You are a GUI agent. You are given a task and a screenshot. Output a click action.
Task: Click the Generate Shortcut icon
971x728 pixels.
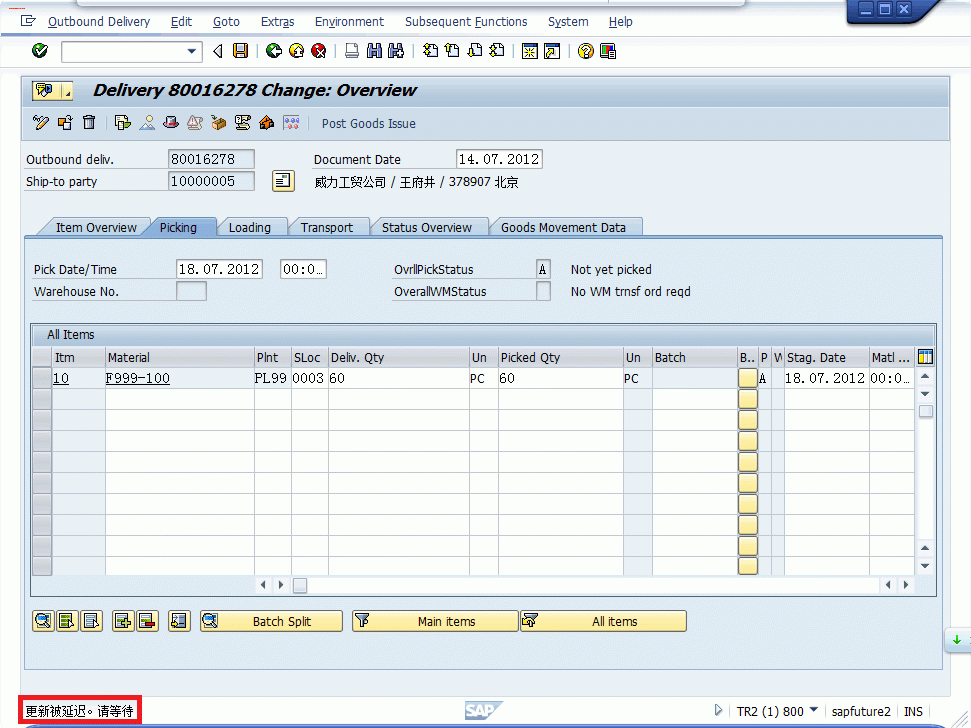pyautogui.click(x=552, y=51)
